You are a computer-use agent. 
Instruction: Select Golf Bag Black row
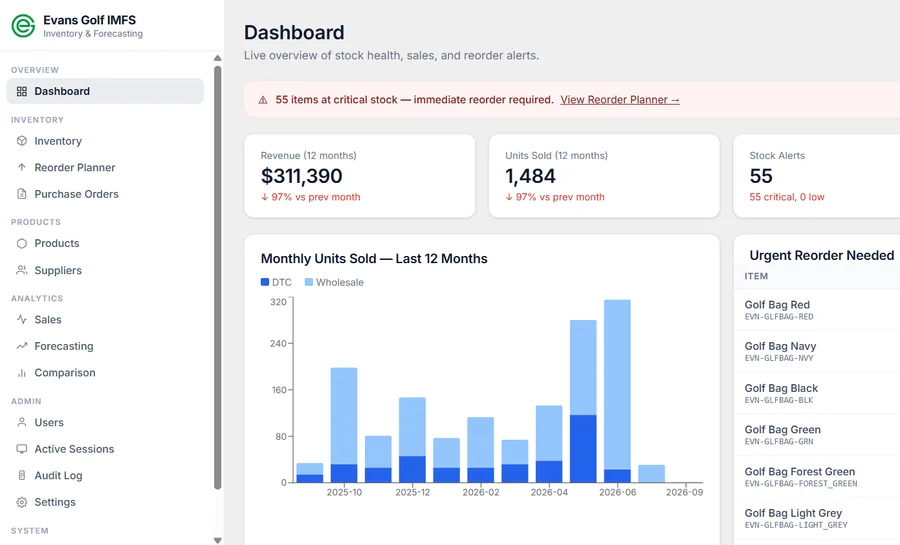point(817,393)
